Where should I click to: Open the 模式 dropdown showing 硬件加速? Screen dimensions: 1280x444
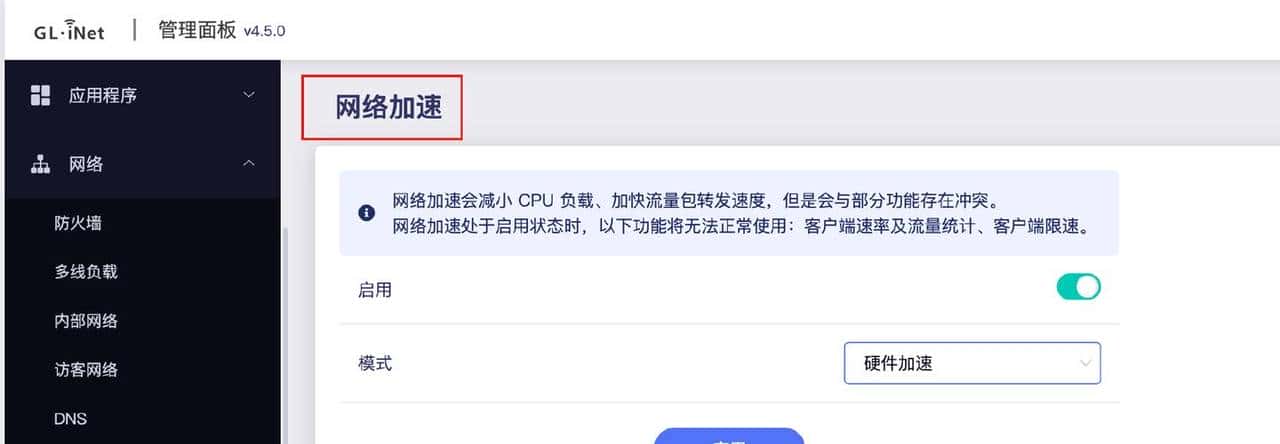pyautogui.click(x=972, y=363)
